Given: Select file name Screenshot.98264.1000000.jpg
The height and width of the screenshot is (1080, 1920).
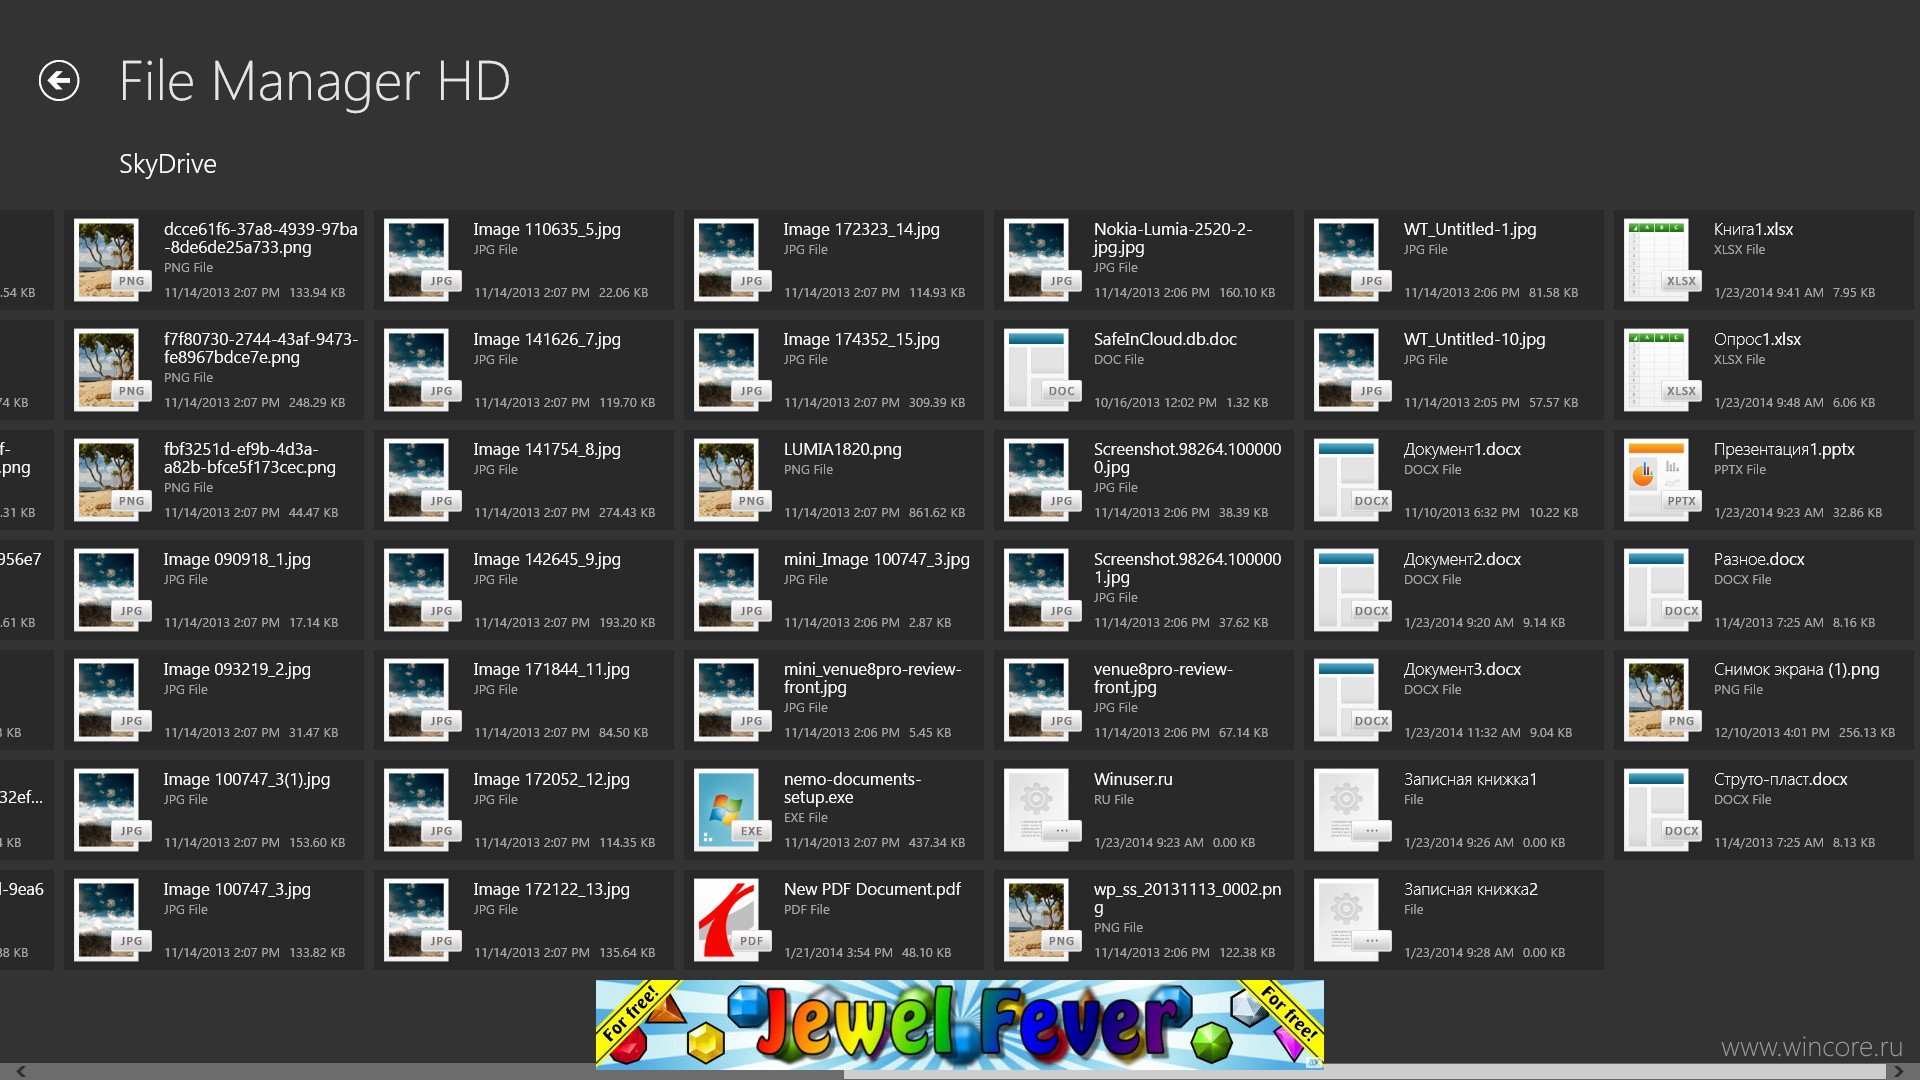Looking at the screenshot, I should (1187, 458).
